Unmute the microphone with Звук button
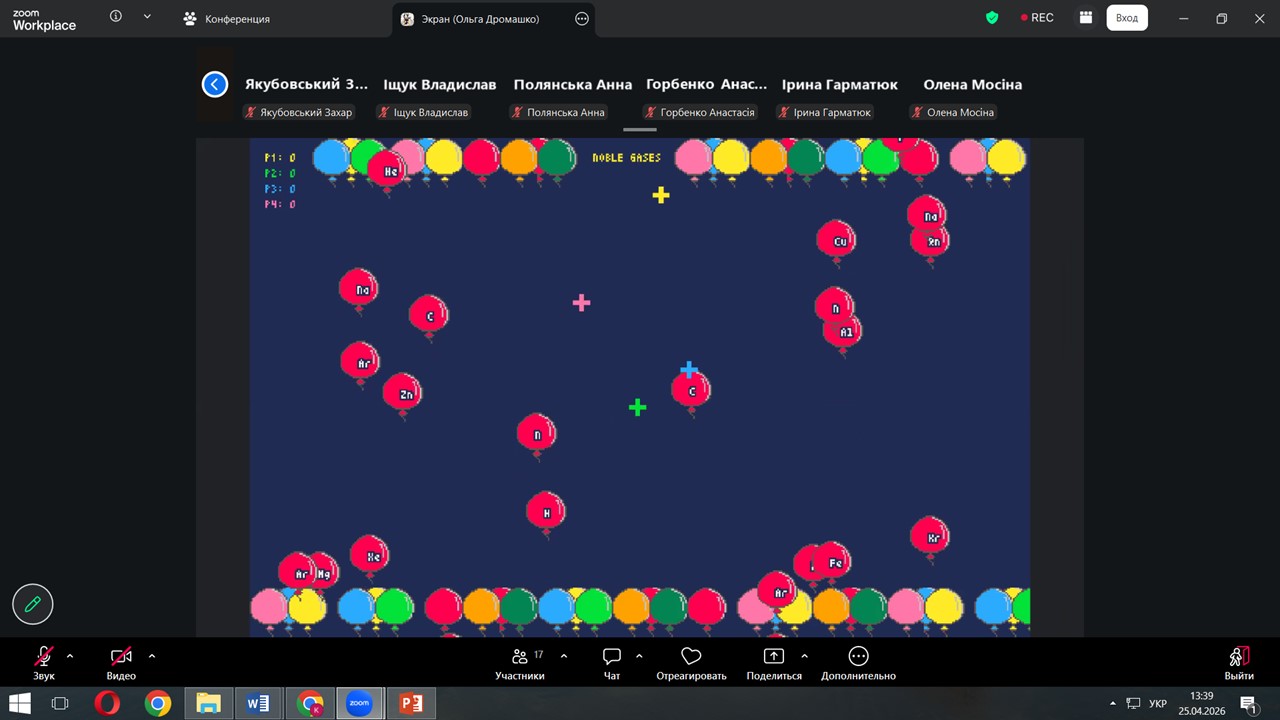Viewport: 1280px width, 720px height. (43, 657)
